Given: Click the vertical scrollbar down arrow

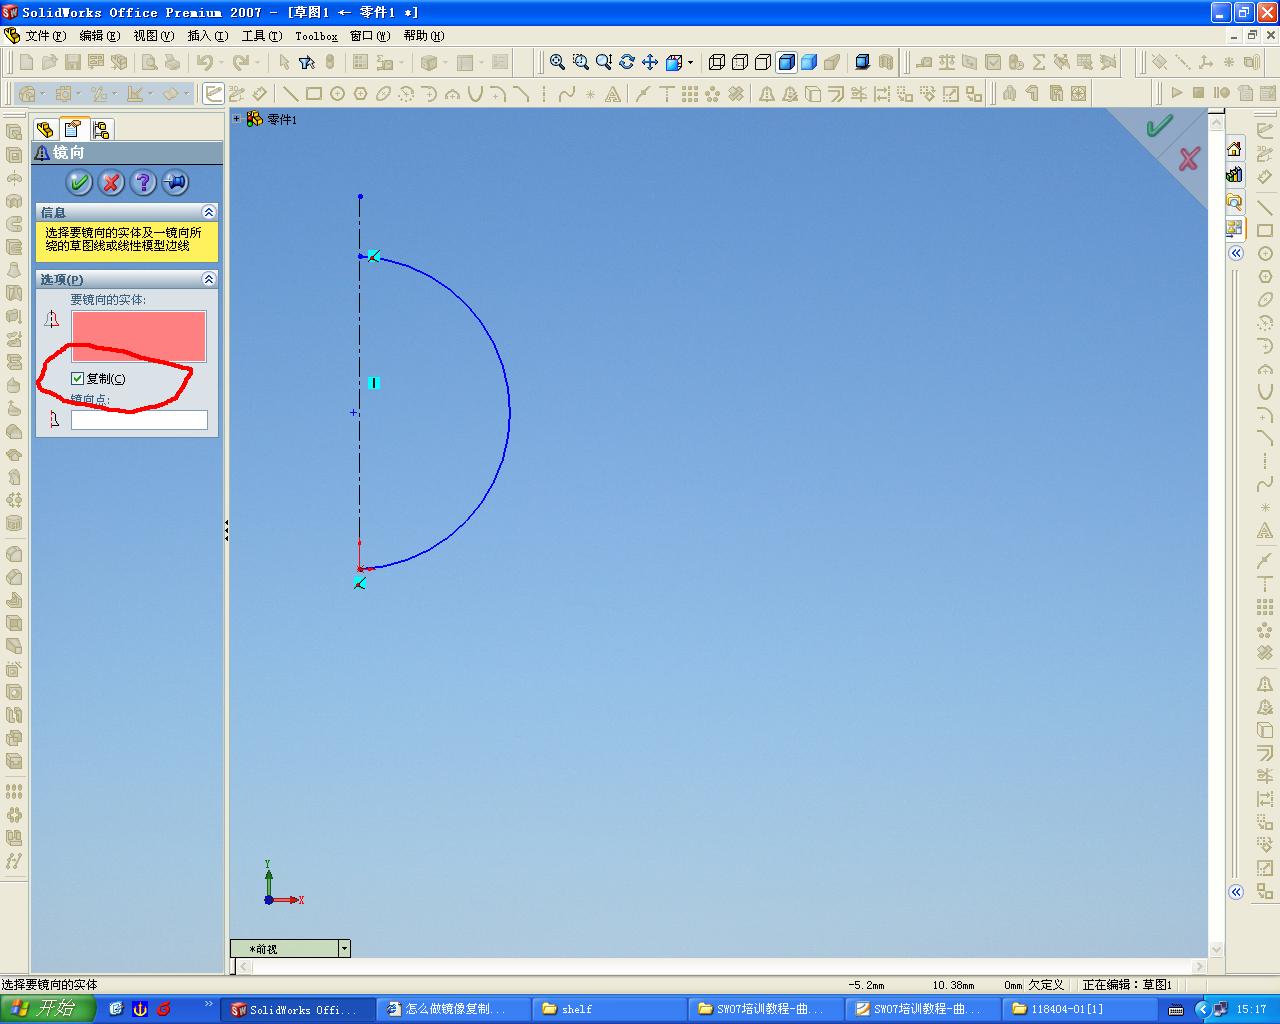Looking at the screenshot, I should pyautogui.click(x=1217, y=950).
